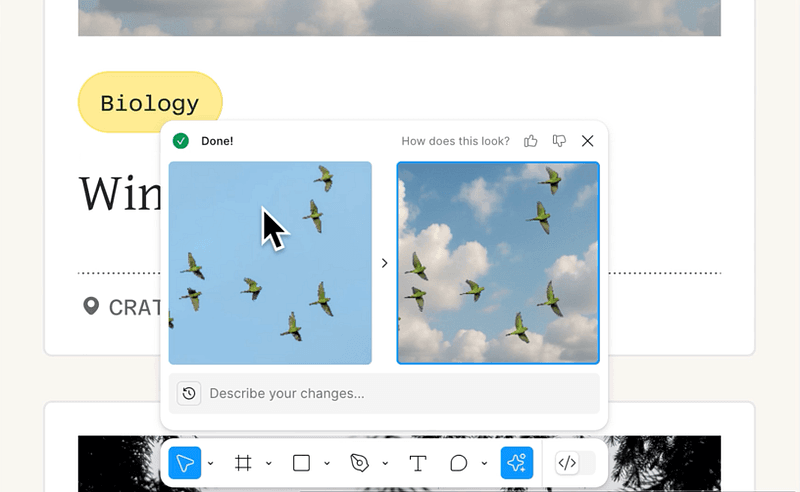This screenshot has width=800, height=492.
Task: Give thumbs up feedback
Action: [x=531, y=141]
